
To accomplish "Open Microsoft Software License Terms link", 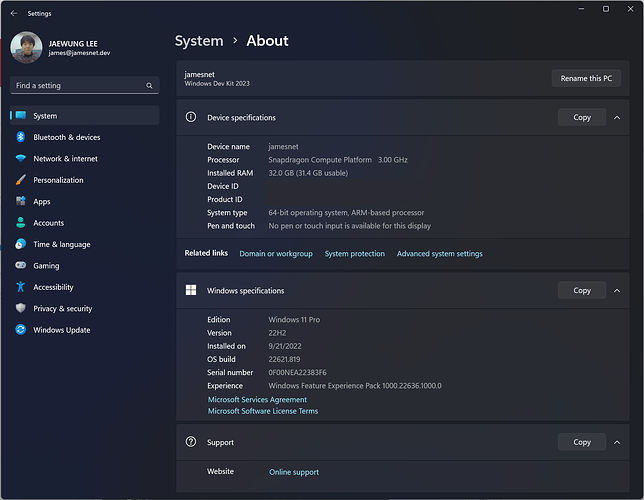I will (x=263, y=411).
